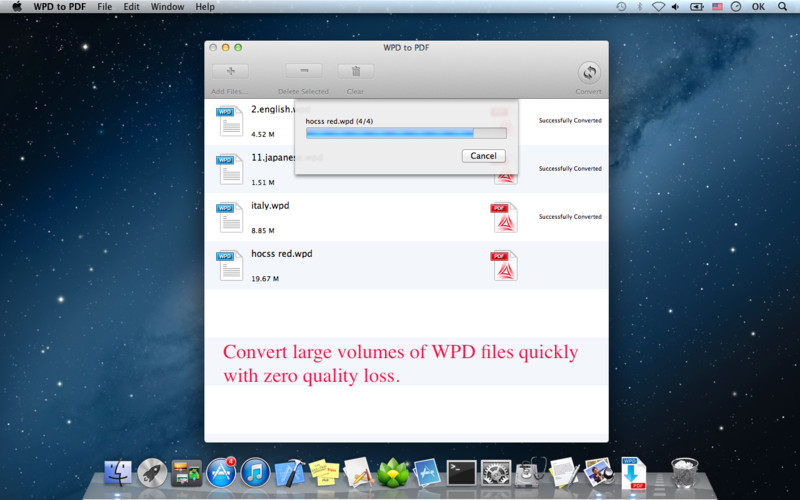
Task: Open the Apple menu
Action: pos(17,7)
